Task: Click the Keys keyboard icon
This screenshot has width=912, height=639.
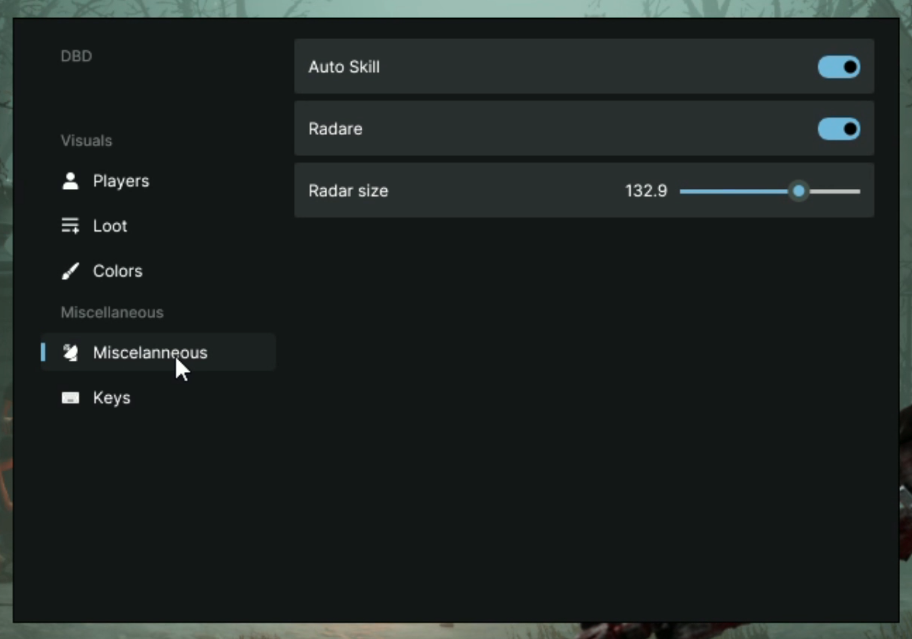Action: click(70, 398)
